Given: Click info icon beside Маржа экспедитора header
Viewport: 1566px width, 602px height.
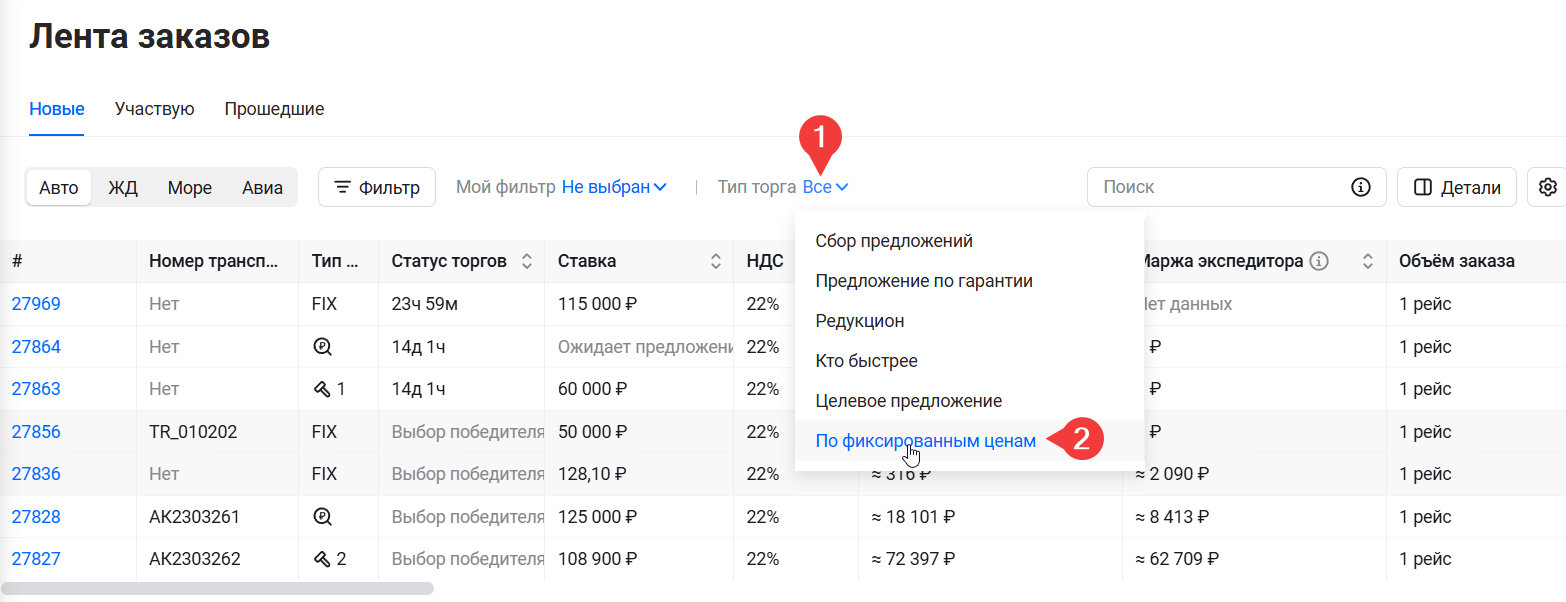Looking at the screenshot, I should (1319, 261).
